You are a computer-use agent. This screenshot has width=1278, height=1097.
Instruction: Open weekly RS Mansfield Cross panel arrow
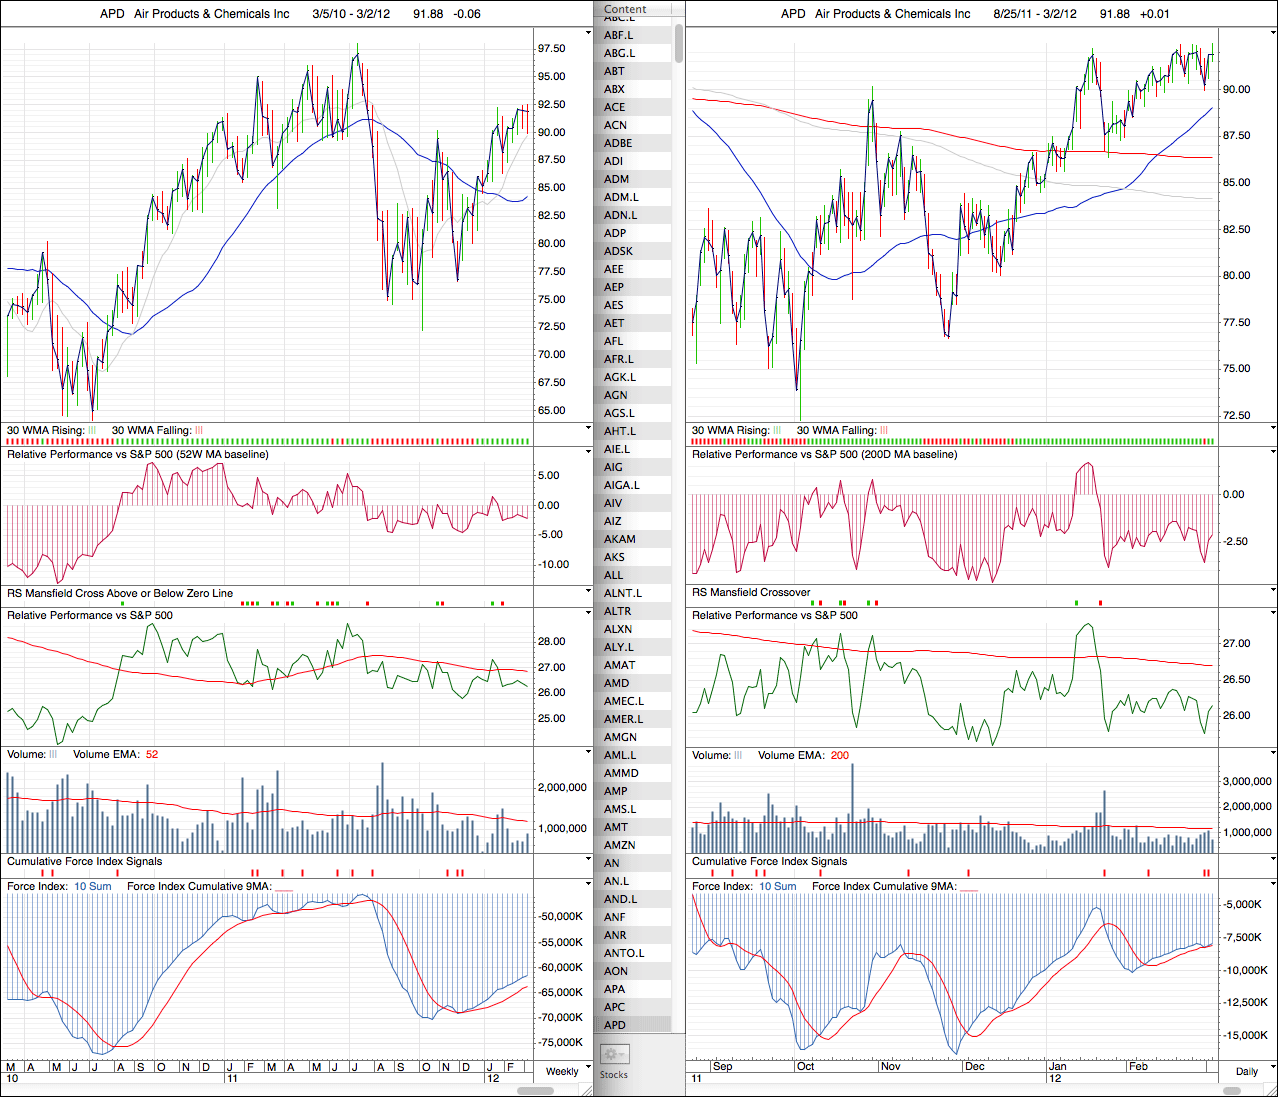tap(588, 591)
